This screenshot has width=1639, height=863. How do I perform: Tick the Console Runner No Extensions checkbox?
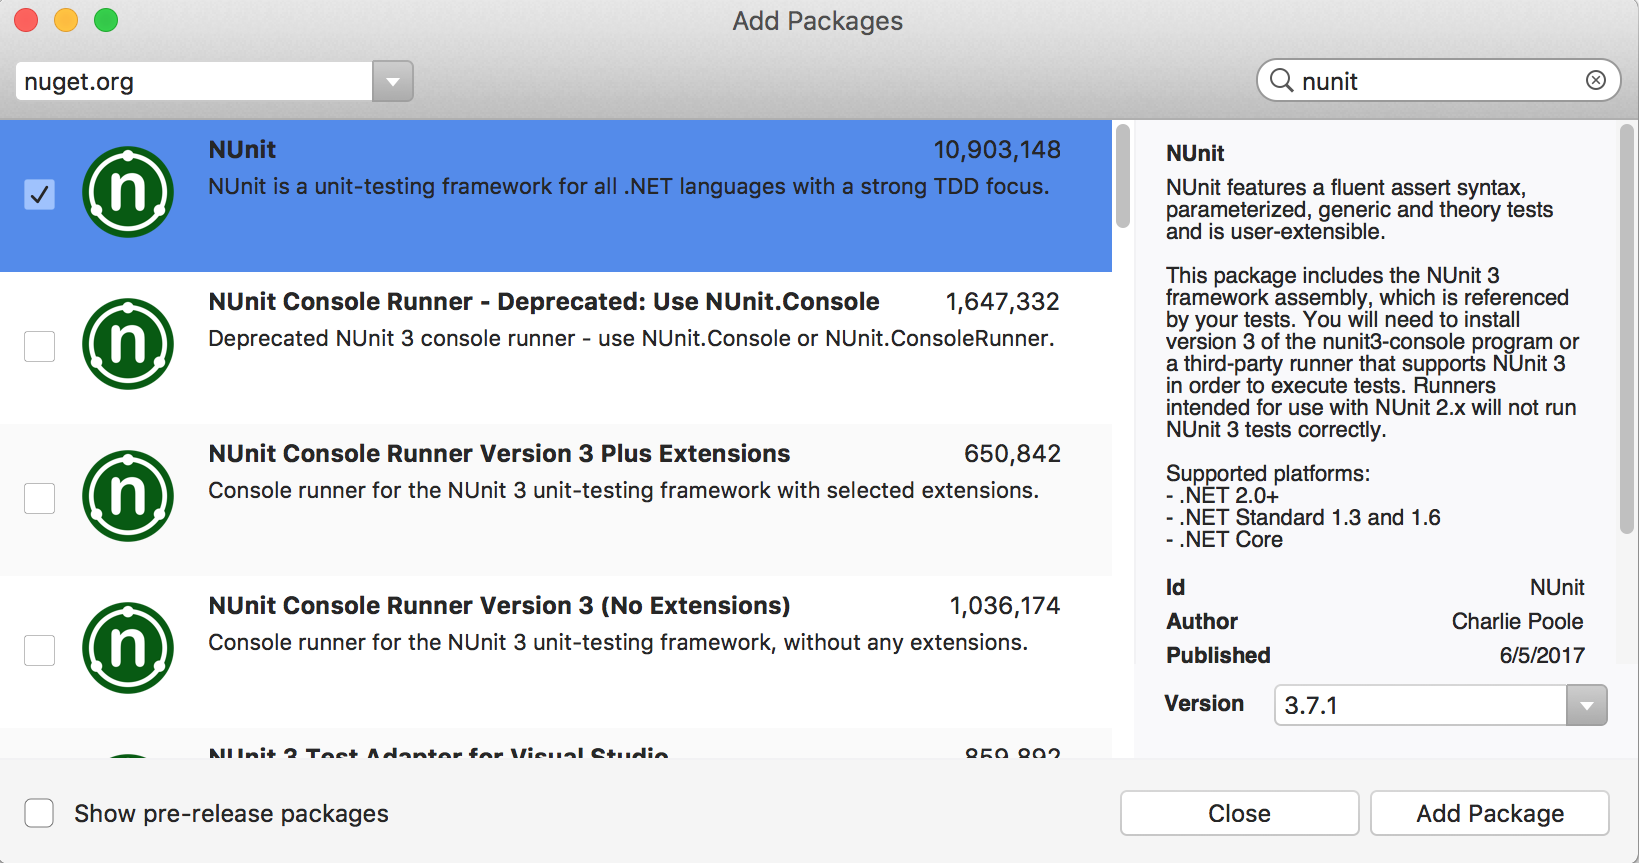pyautogui.click(x=40, y=650)
